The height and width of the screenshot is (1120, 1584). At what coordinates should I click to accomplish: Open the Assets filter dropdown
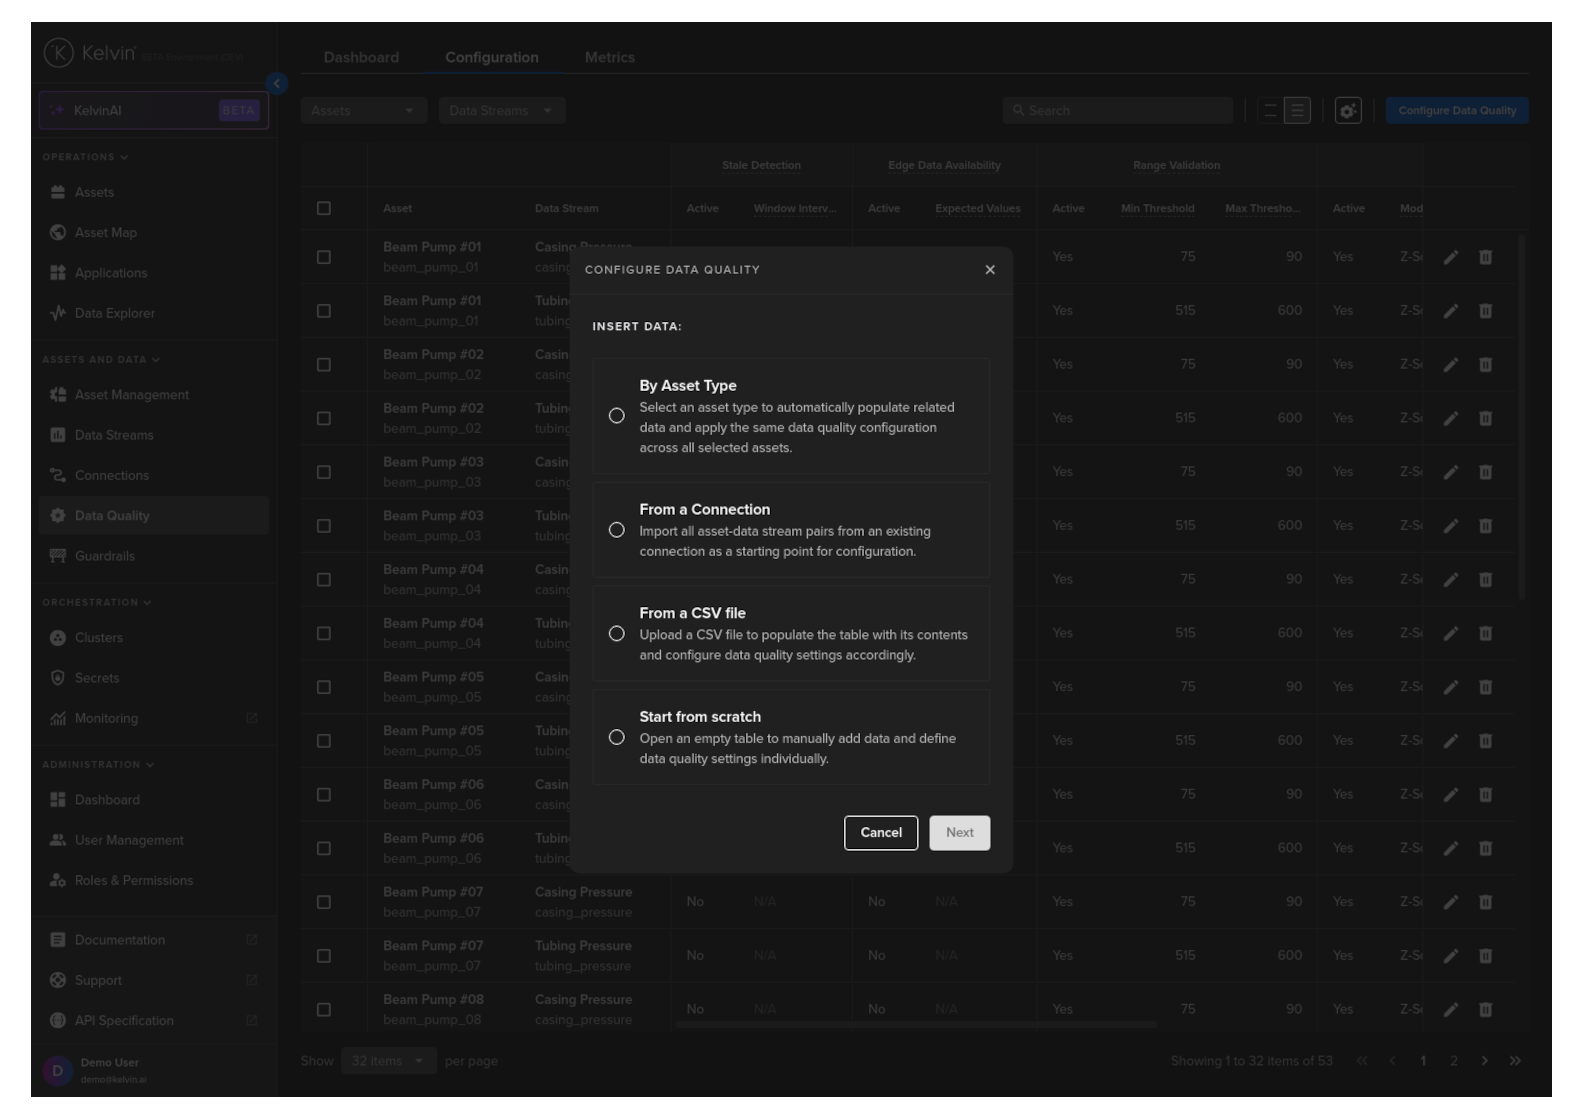(363, 111)
